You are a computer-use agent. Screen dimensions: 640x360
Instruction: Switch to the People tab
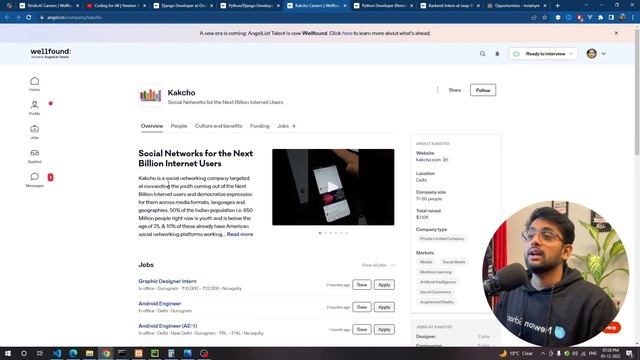pyautogui.click(x=179, y=126)
